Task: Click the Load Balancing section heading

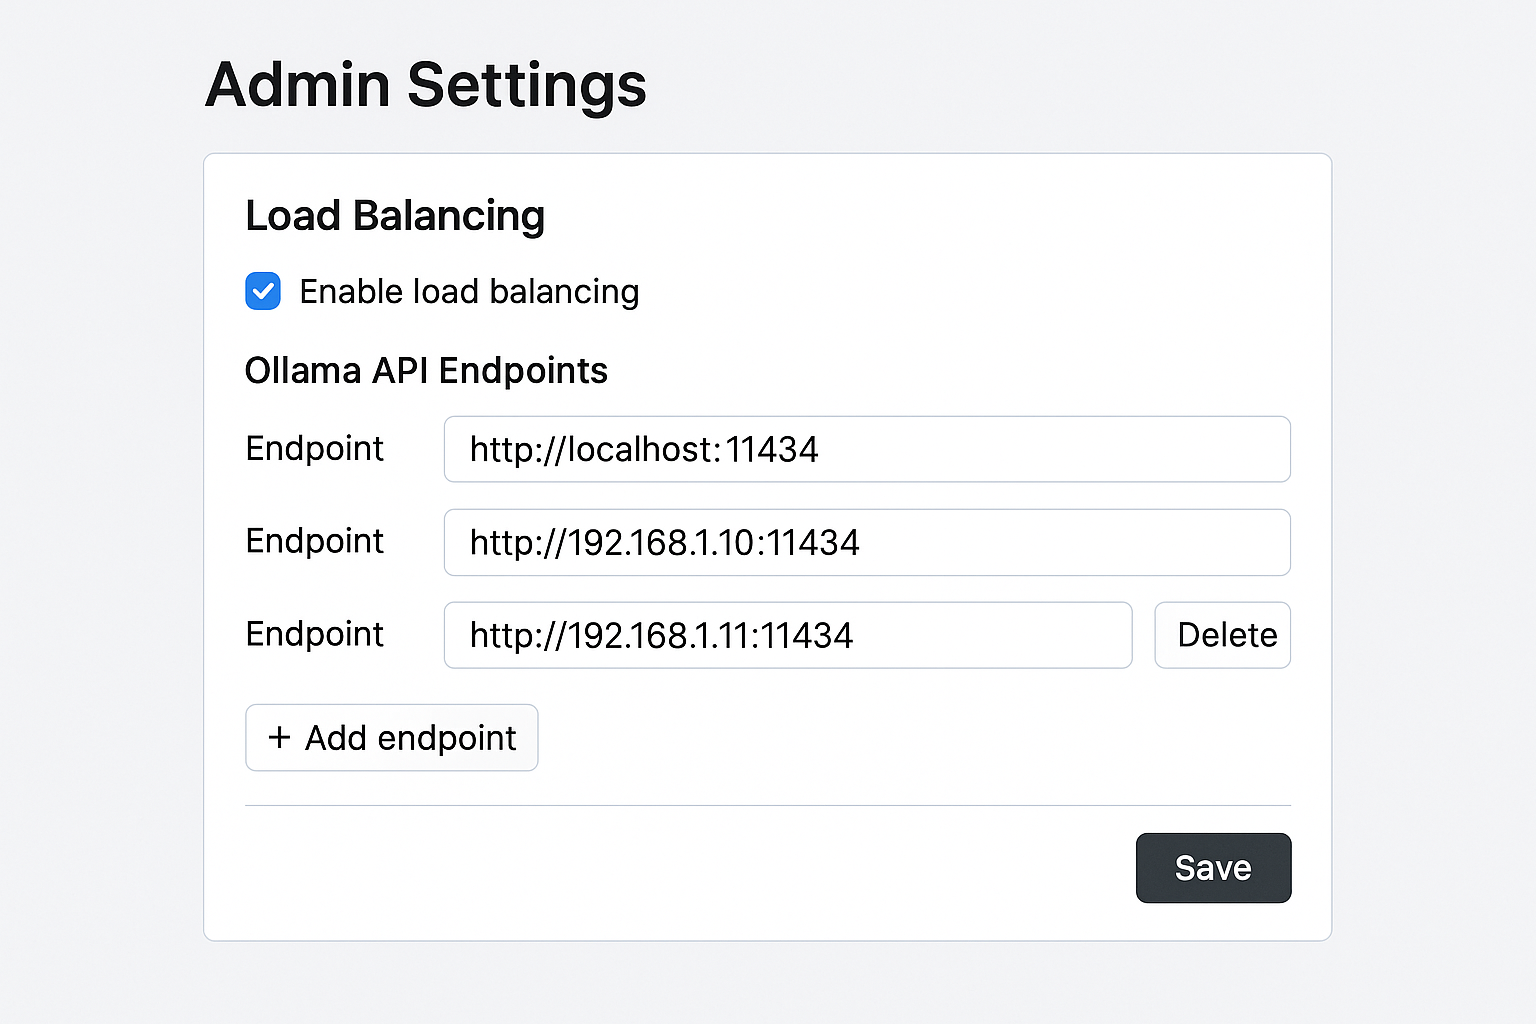Action: tap(395, 215)
